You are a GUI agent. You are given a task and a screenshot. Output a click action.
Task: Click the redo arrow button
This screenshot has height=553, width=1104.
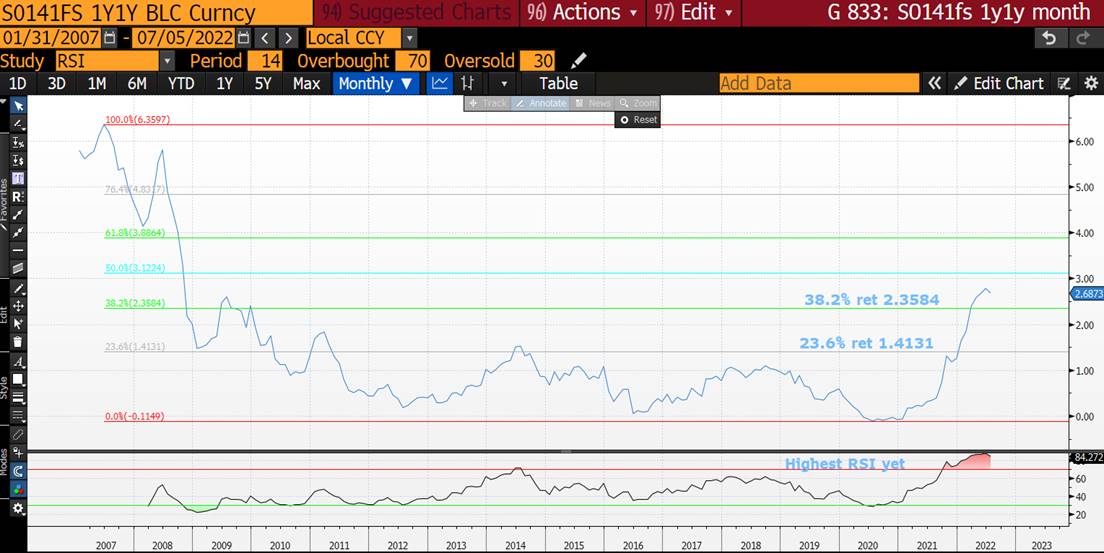1082,38
